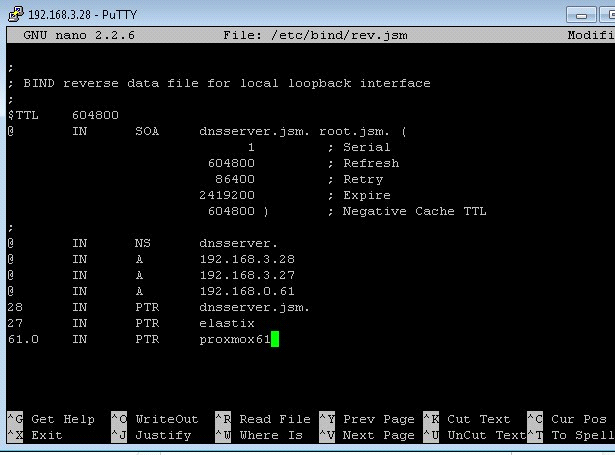Click '28' at start of PTR line
This screenshot has height=455, width=615.
pyautogui.click(x=15, y=307)
